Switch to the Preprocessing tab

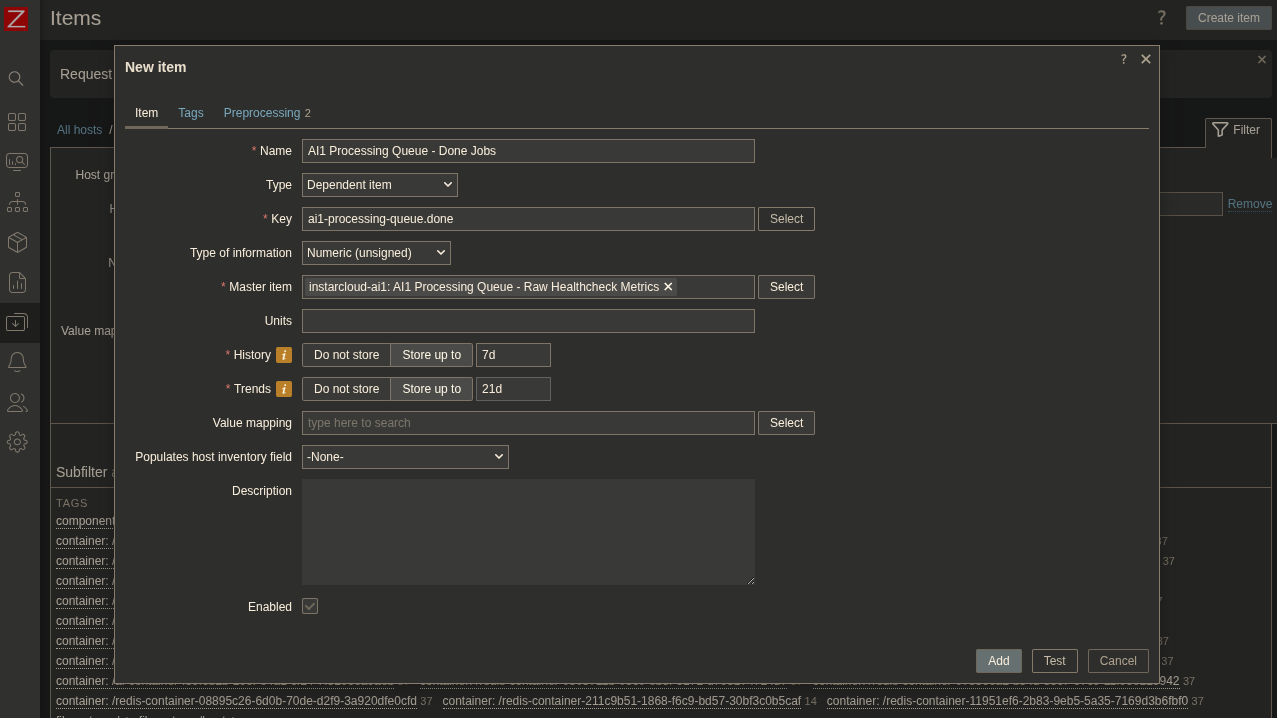point(262,113)
